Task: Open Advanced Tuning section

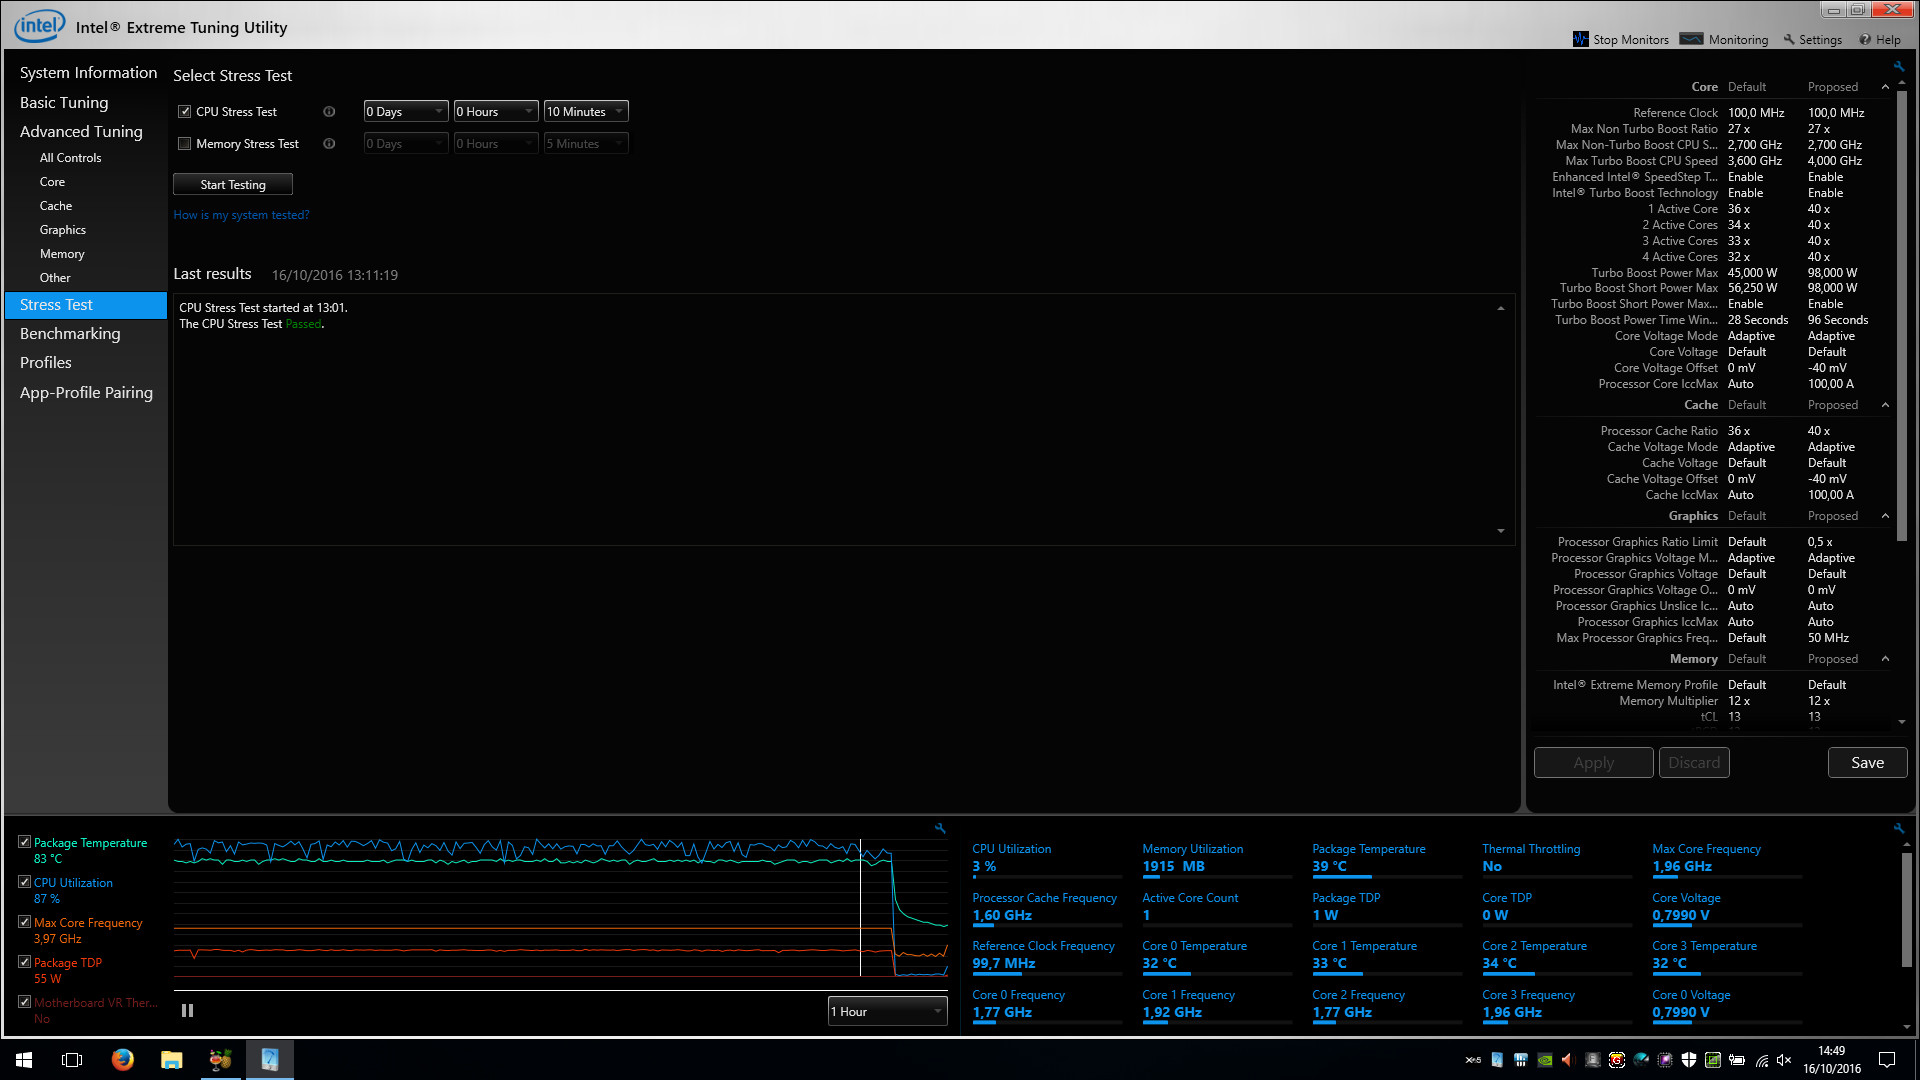Action: 81,132
